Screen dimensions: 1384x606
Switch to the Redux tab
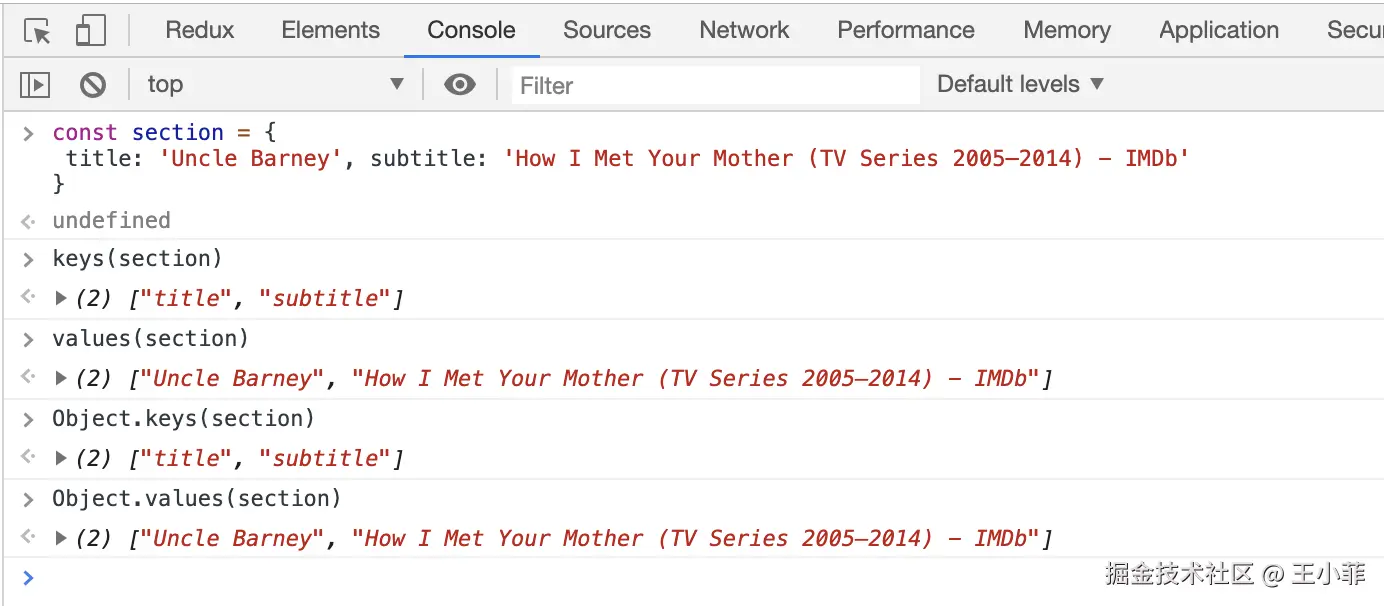coord(200,30)
